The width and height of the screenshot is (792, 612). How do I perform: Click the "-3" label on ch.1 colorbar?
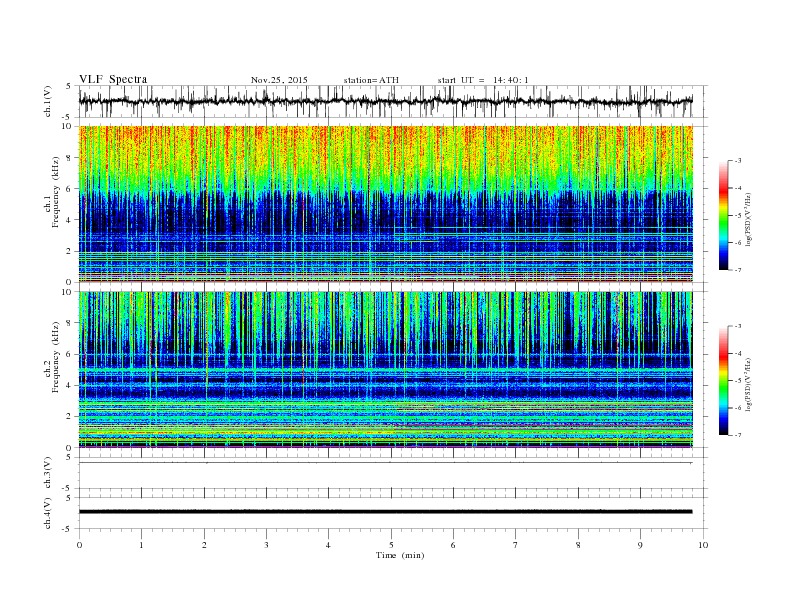coord(738,161)
